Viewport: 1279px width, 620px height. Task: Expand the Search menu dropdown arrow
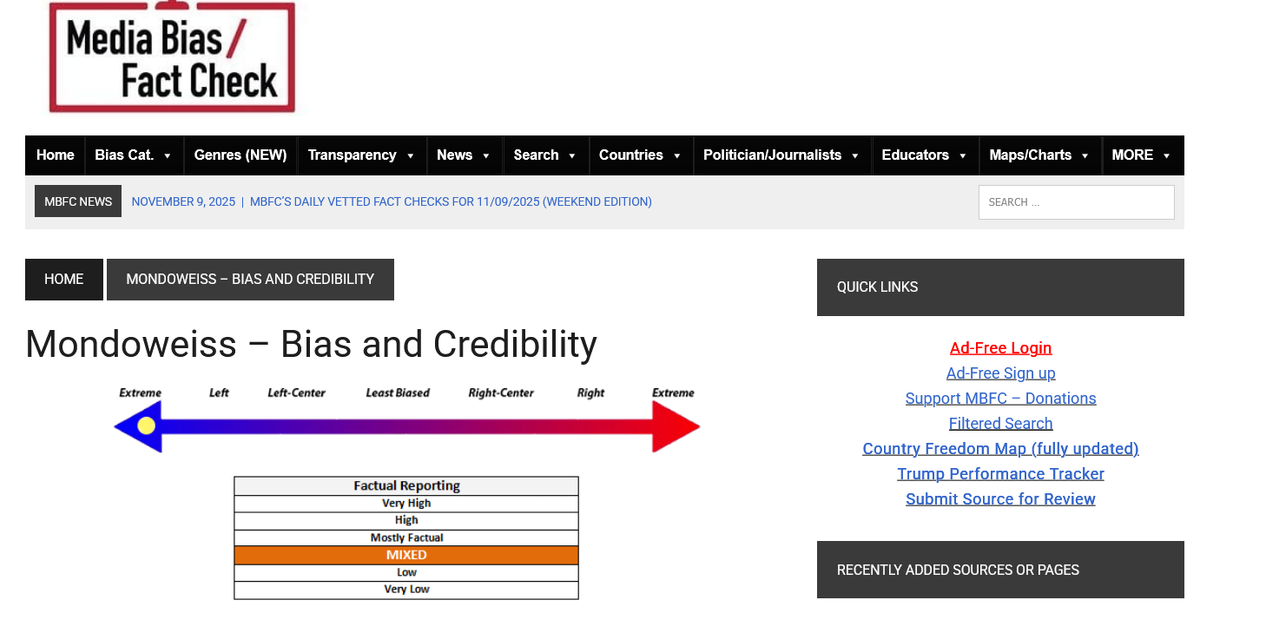(x=572, y=156)
